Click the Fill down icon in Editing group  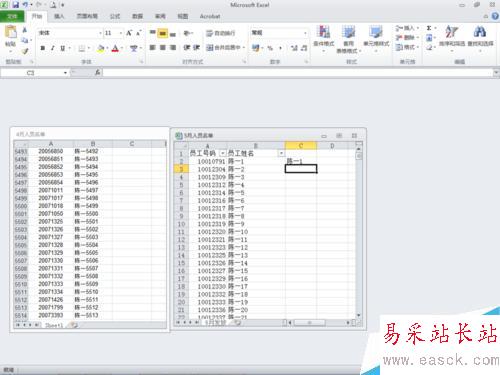429,37
